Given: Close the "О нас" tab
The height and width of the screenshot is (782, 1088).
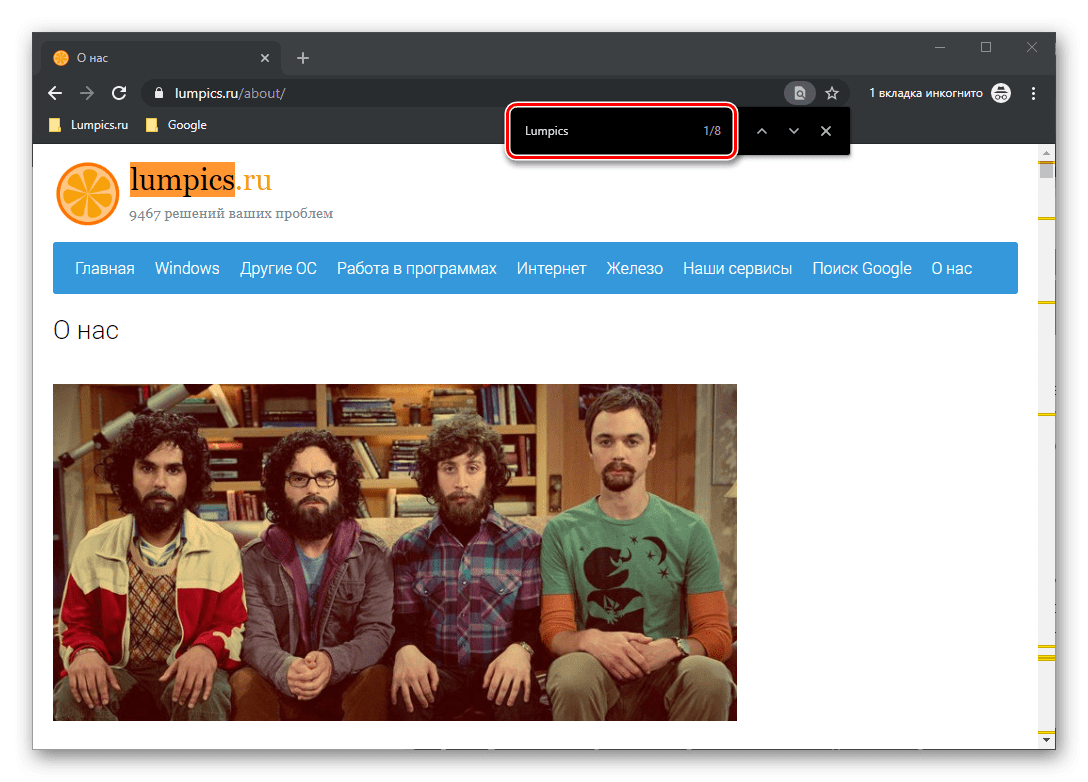Looking at the screenshot, I should [265, 58].
